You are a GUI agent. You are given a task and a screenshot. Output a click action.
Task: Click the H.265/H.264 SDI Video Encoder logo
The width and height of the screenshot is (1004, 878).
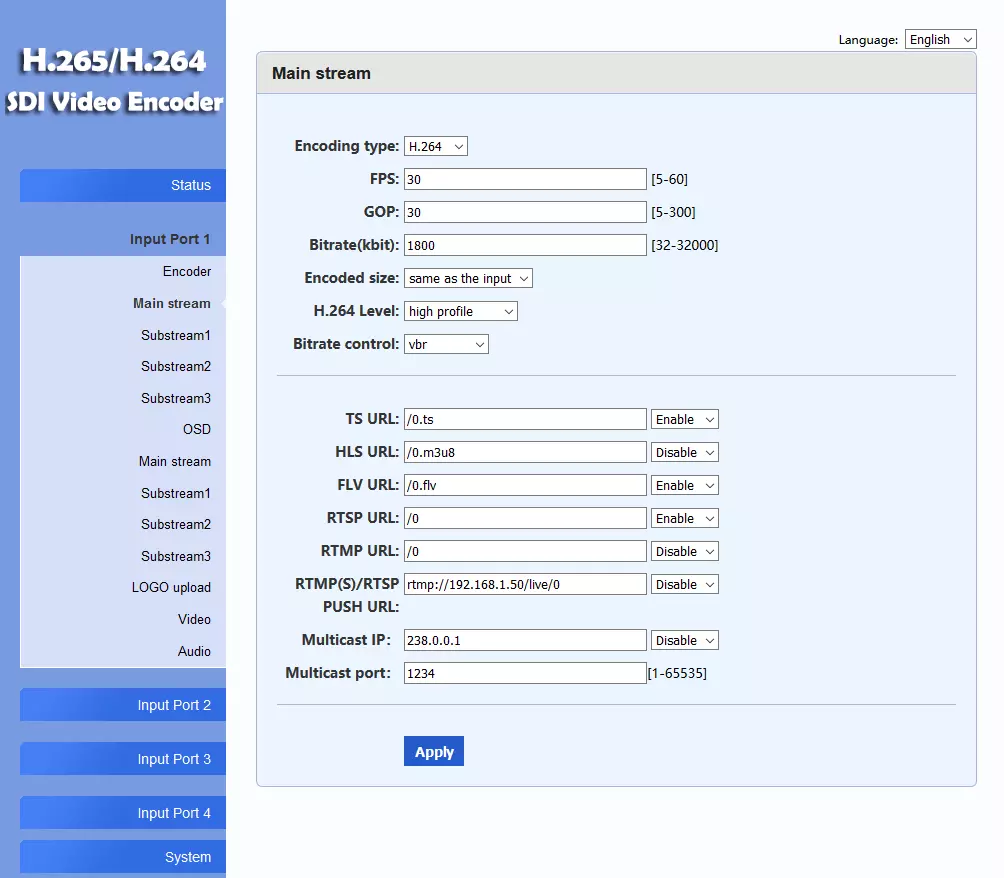tap(114, 81)
